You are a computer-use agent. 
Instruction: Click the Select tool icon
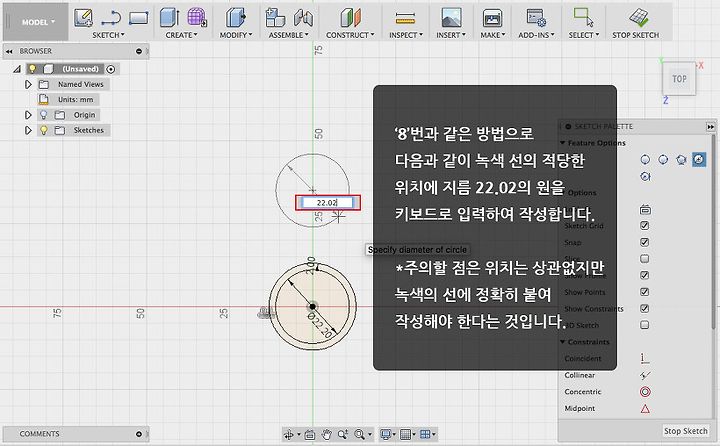tap(584, 17)
